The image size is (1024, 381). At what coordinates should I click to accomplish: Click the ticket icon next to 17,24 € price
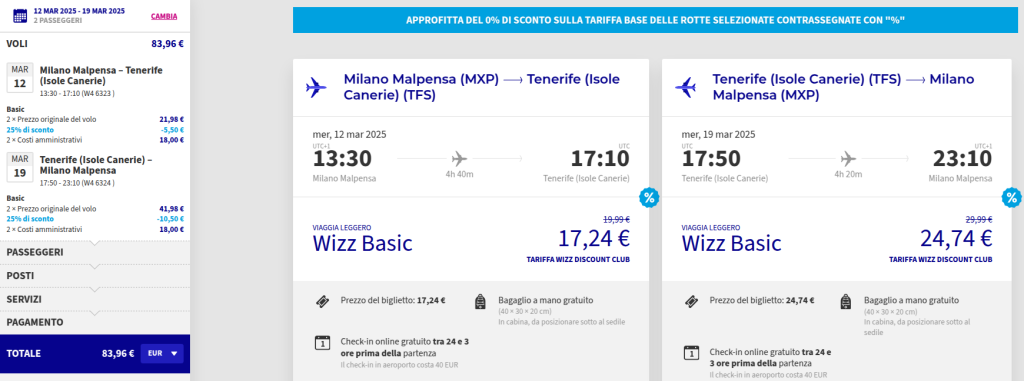pyautogui.click(x=322, y=301)
